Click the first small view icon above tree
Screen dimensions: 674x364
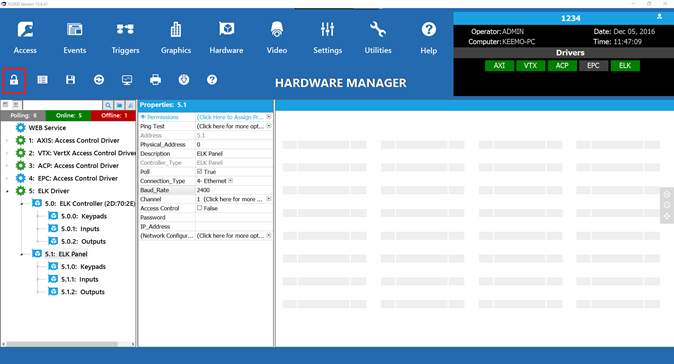pyautogui.click(x=6, y=104)
